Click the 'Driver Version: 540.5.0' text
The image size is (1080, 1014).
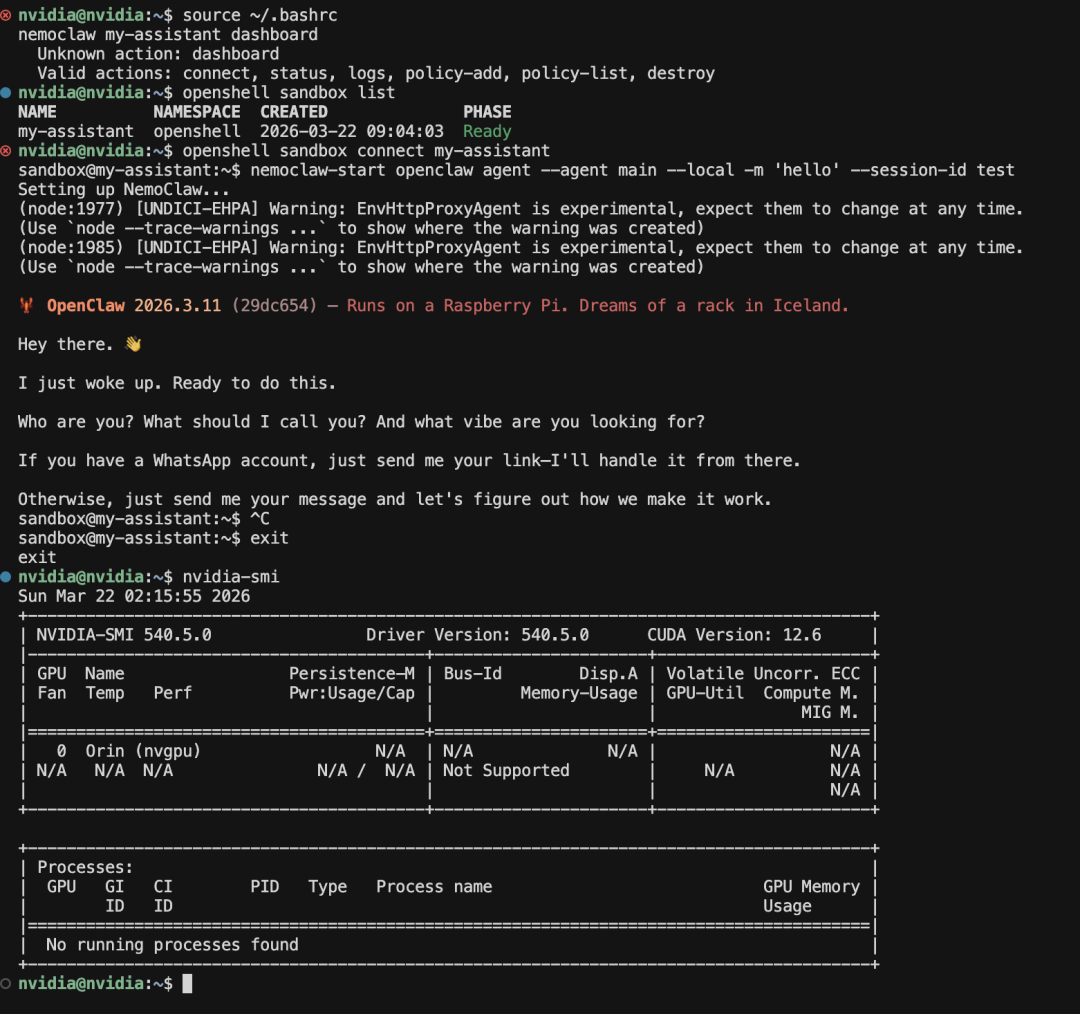[x=477, y=635]
